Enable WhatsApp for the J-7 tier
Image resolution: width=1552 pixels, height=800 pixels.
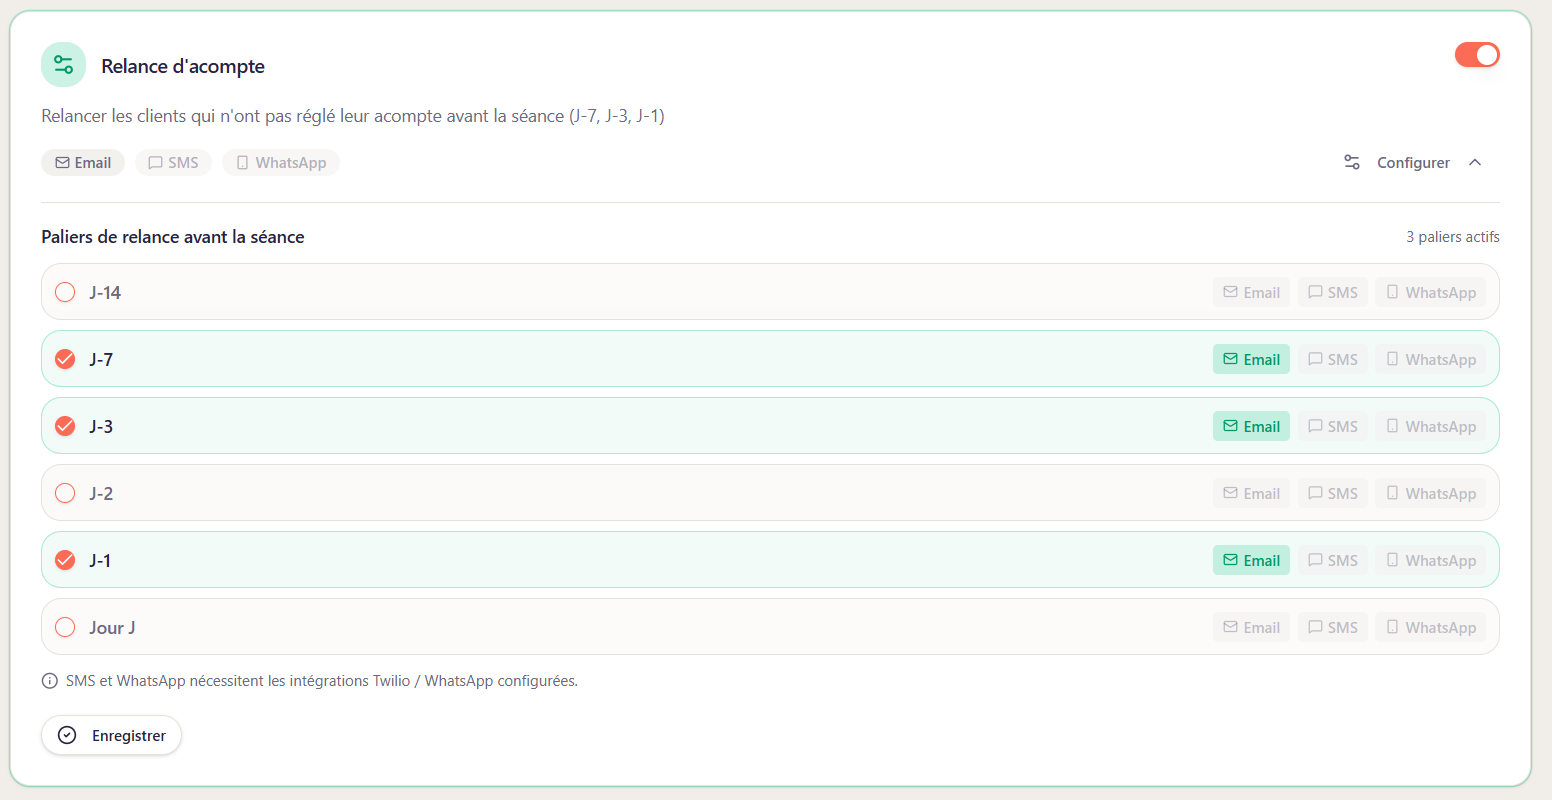1430,359
